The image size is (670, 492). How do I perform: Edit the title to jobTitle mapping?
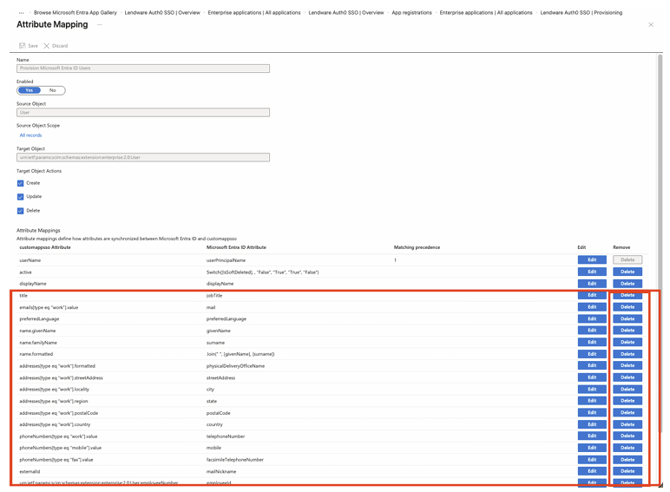[591, 295]
